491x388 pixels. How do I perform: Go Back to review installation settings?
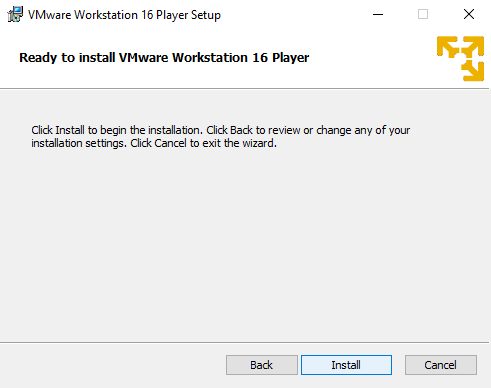(262, 365)
